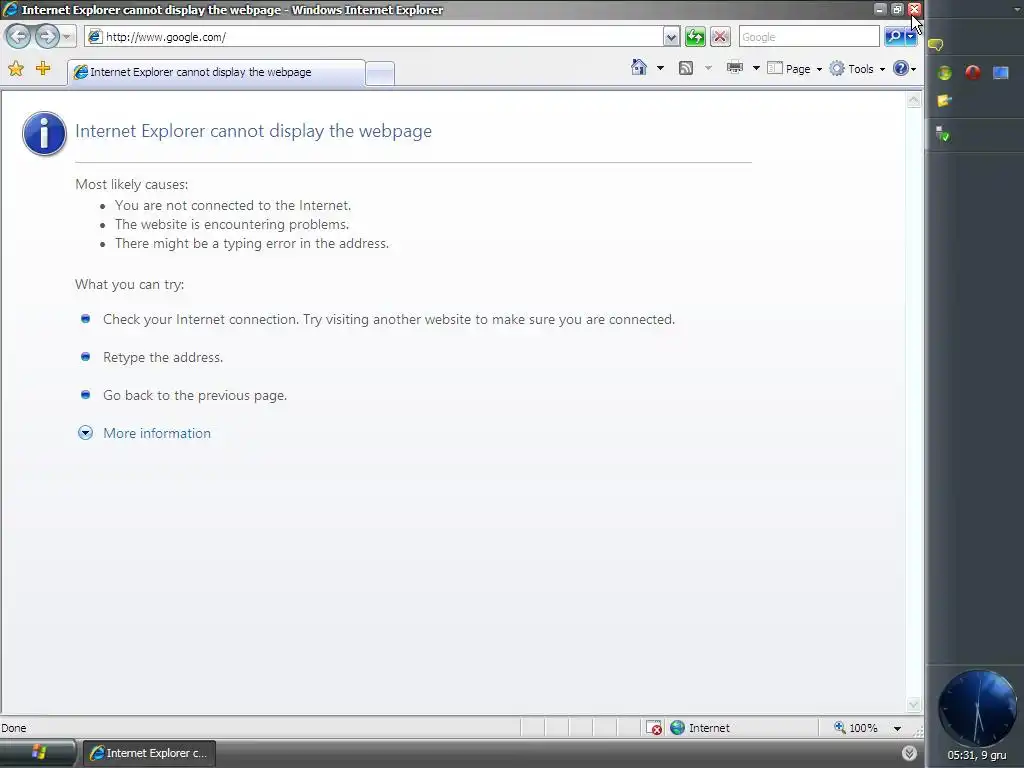Expand the Home button dropdown arrow
The width and height of the screenshot is (1024, 768).
pos(660,68)
